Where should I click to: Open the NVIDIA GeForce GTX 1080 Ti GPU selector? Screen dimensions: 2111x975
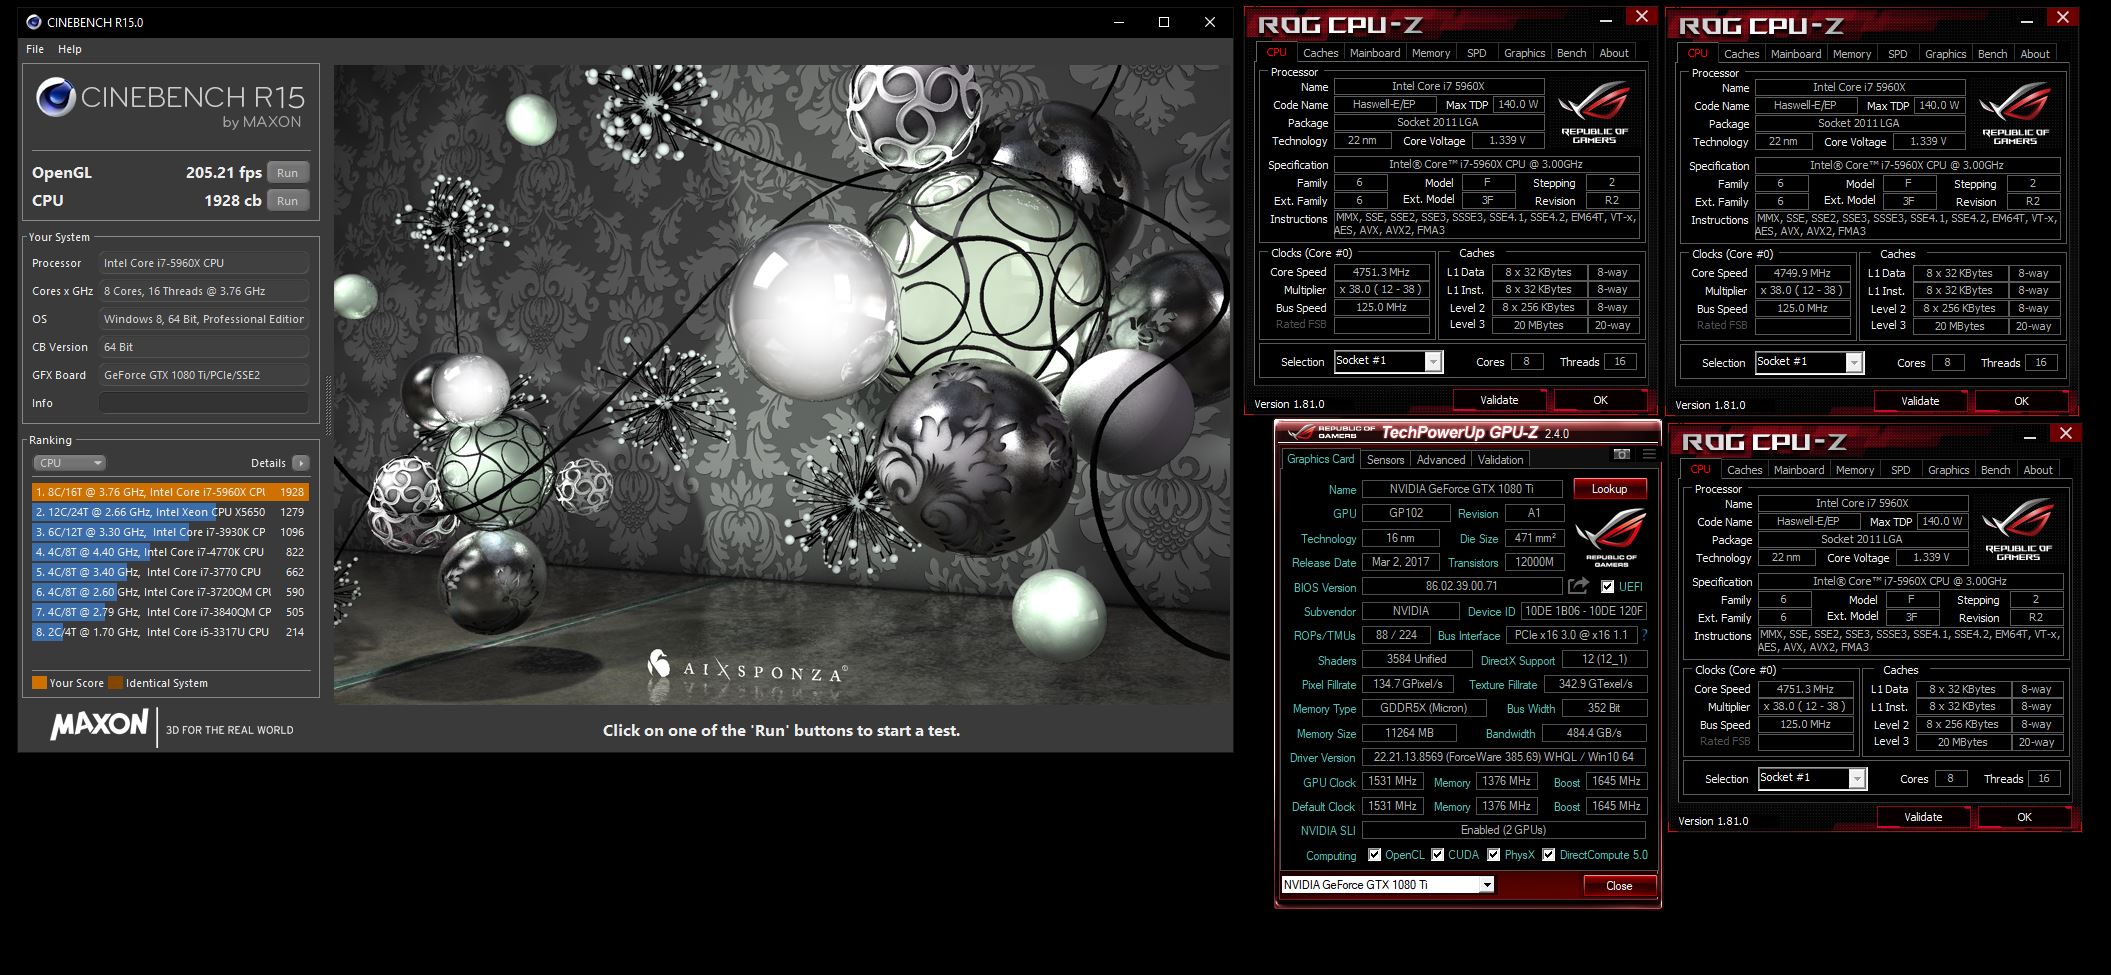click(1387, 885)
